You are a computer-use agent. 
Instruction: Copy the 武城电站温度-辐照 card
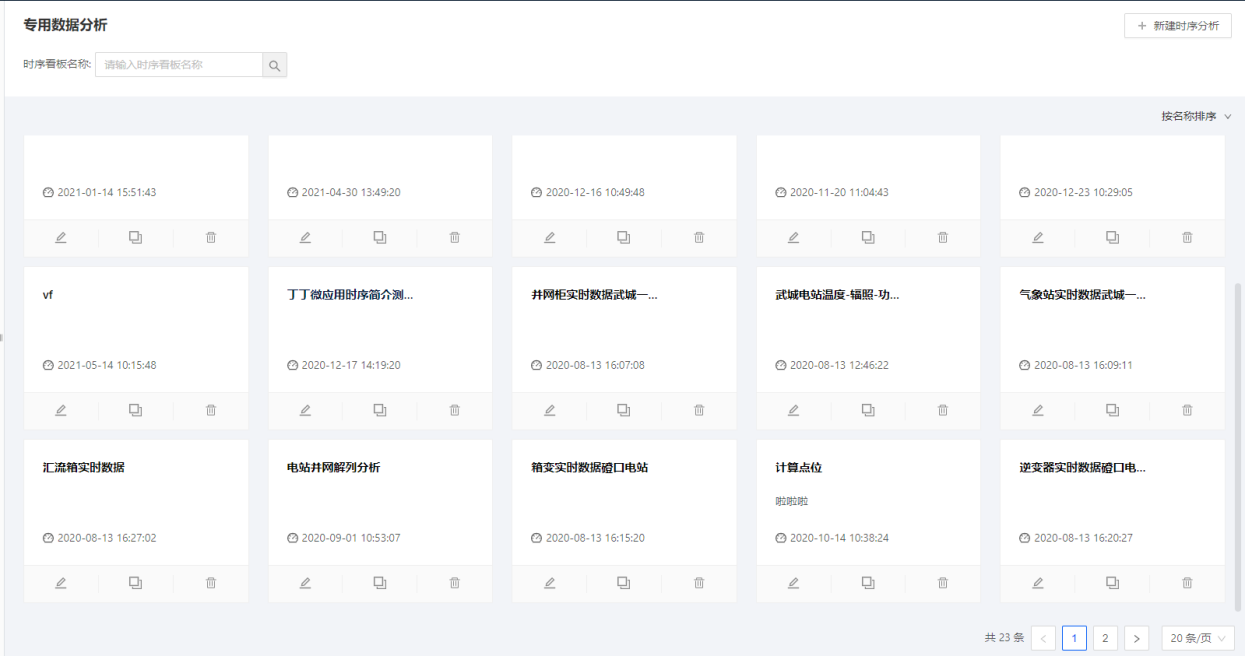[x=868, y=410]
